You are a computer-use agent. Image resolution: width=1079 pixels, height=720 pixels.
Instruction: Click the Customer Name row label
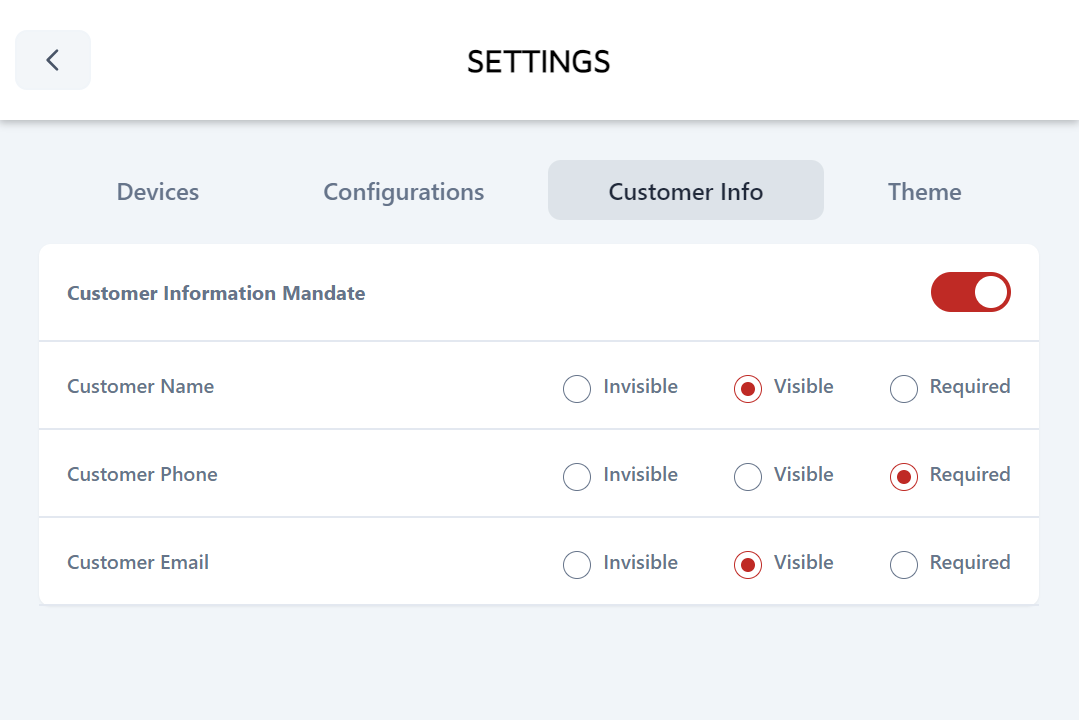pyautogui.click(x=140, y=386)
